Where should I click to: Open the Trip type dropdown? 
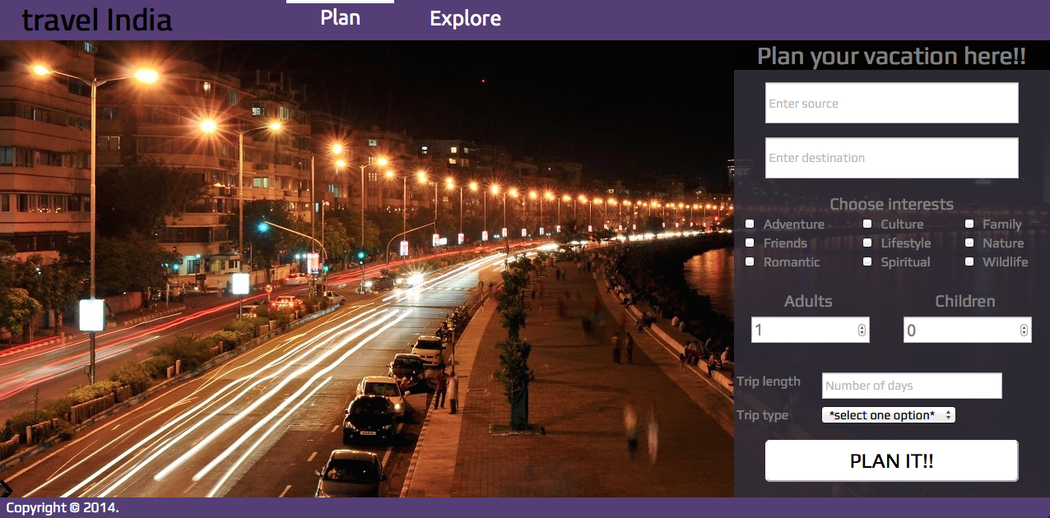tap(888, 415)
